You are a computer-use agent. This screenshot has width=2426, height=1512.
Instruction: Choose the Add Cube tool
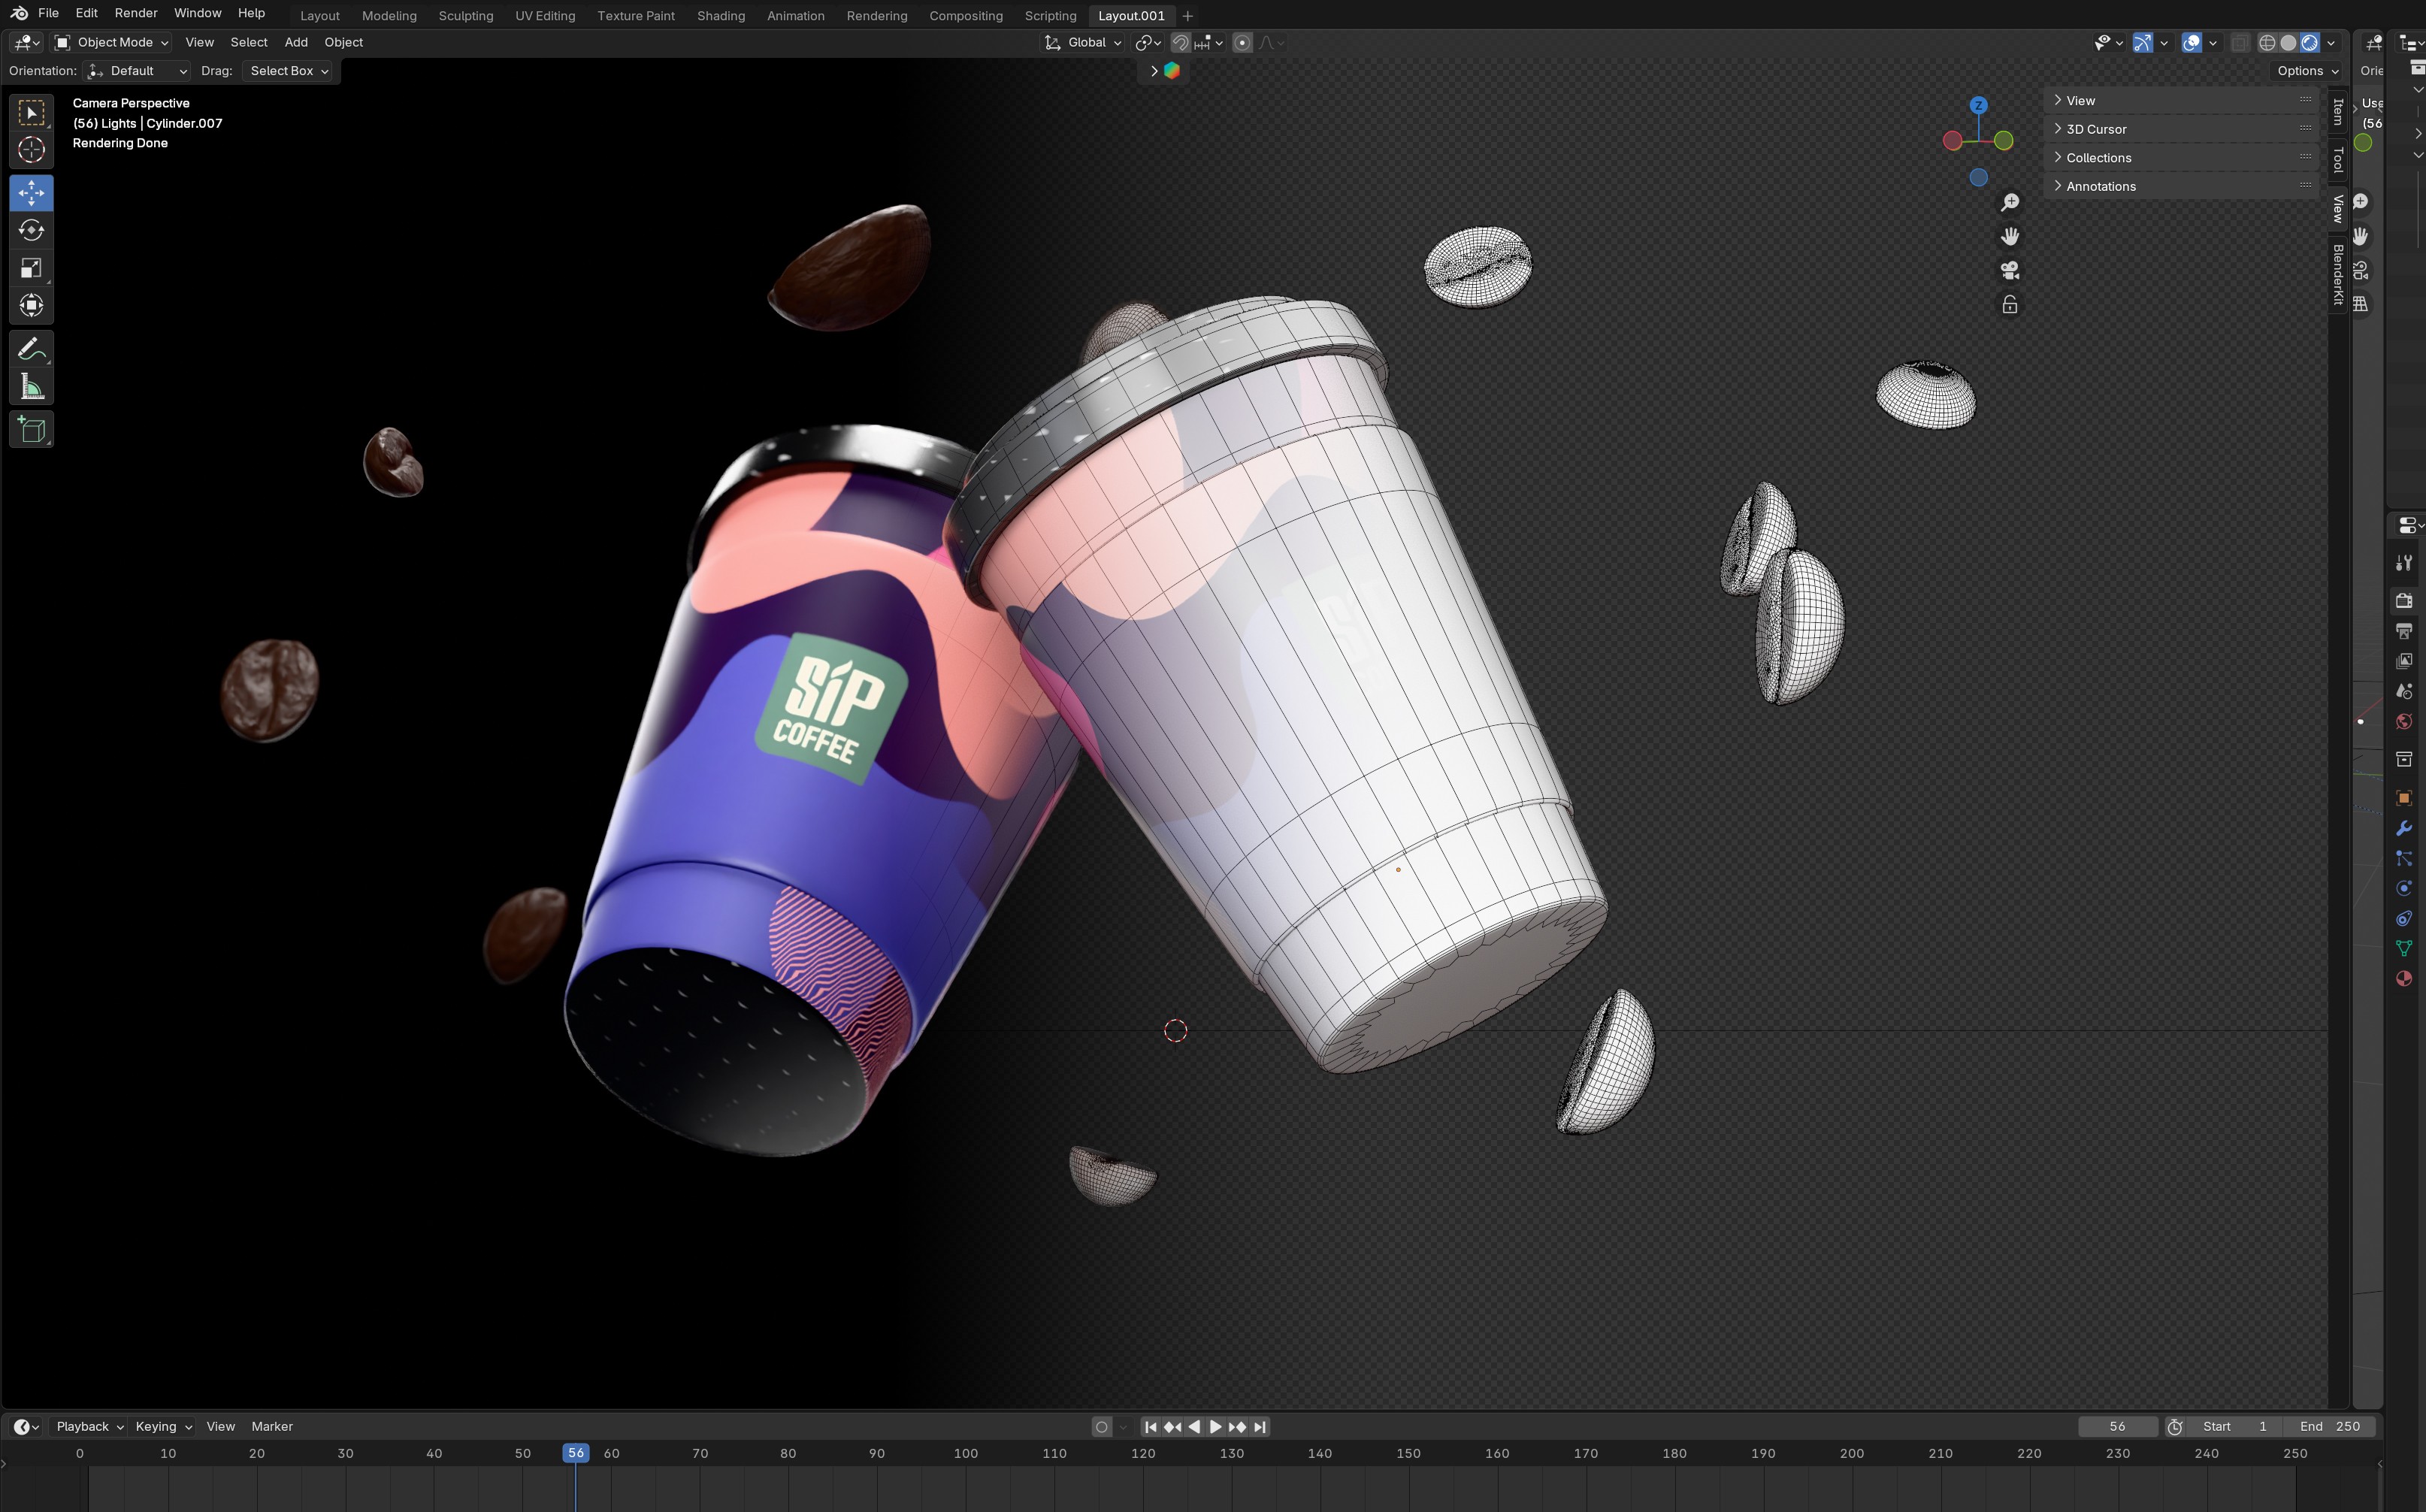click(31, 430)
